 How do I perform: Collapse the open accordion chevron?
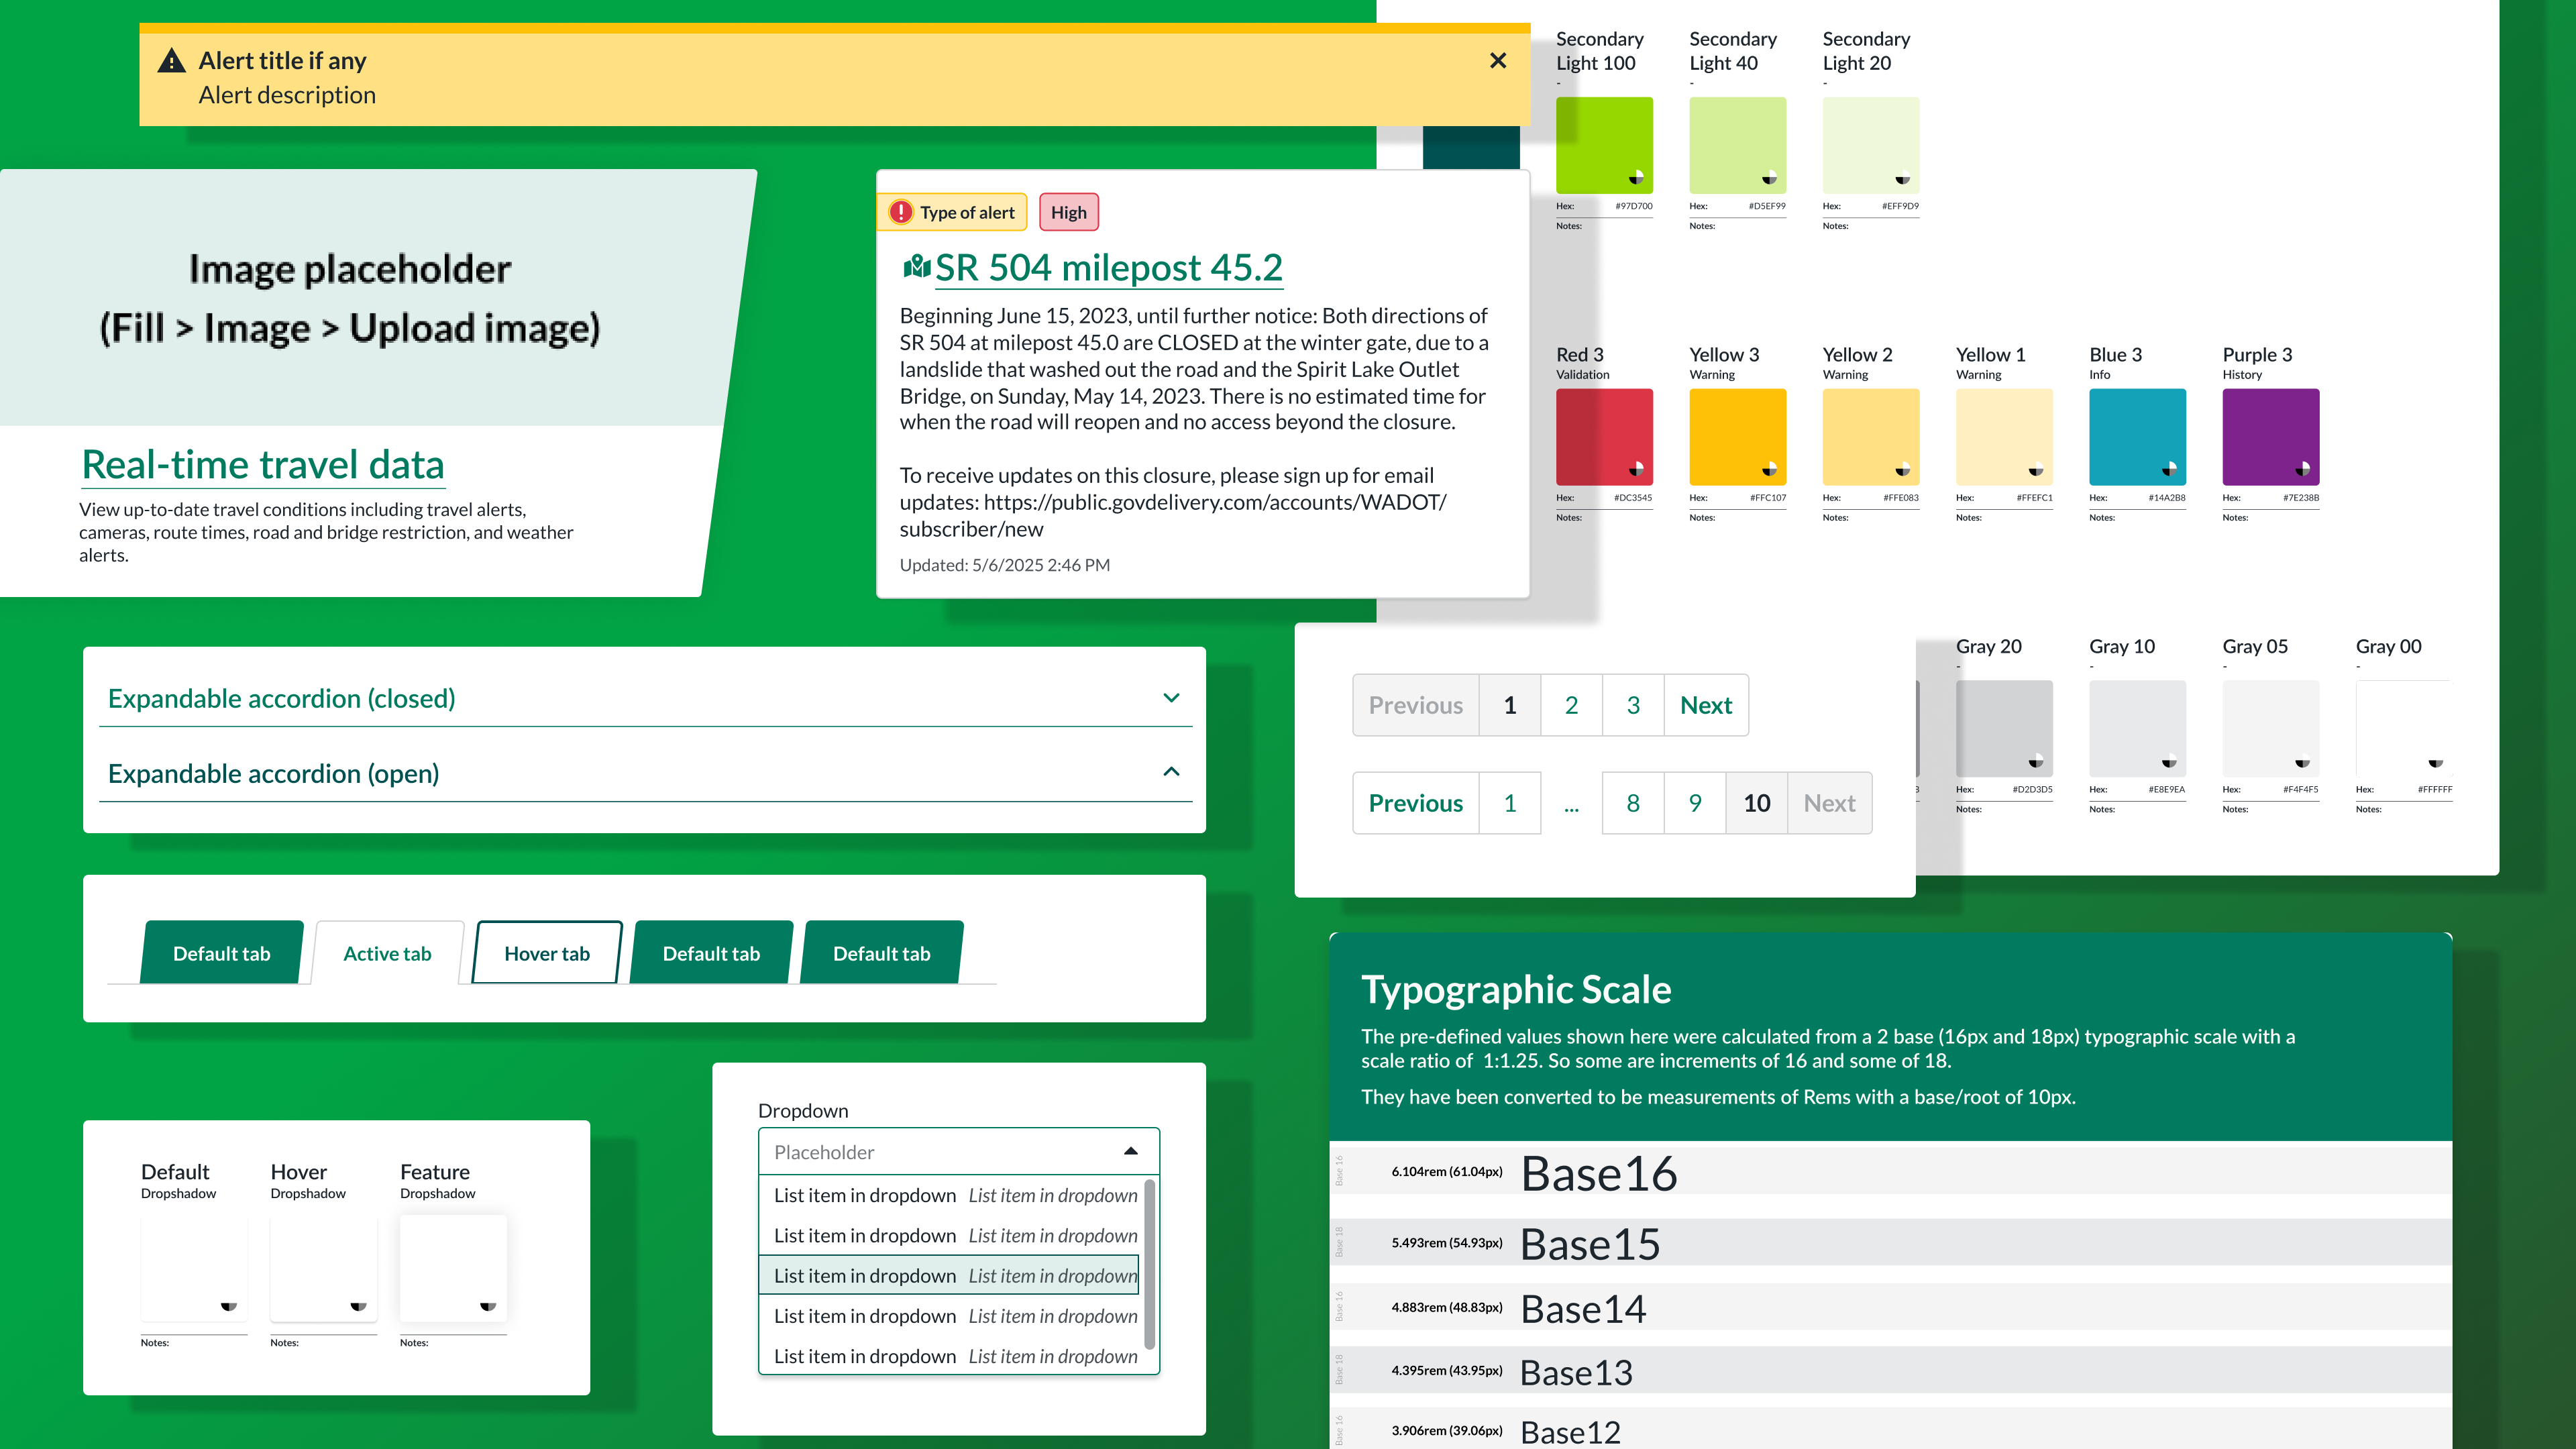coord(1171,772)
